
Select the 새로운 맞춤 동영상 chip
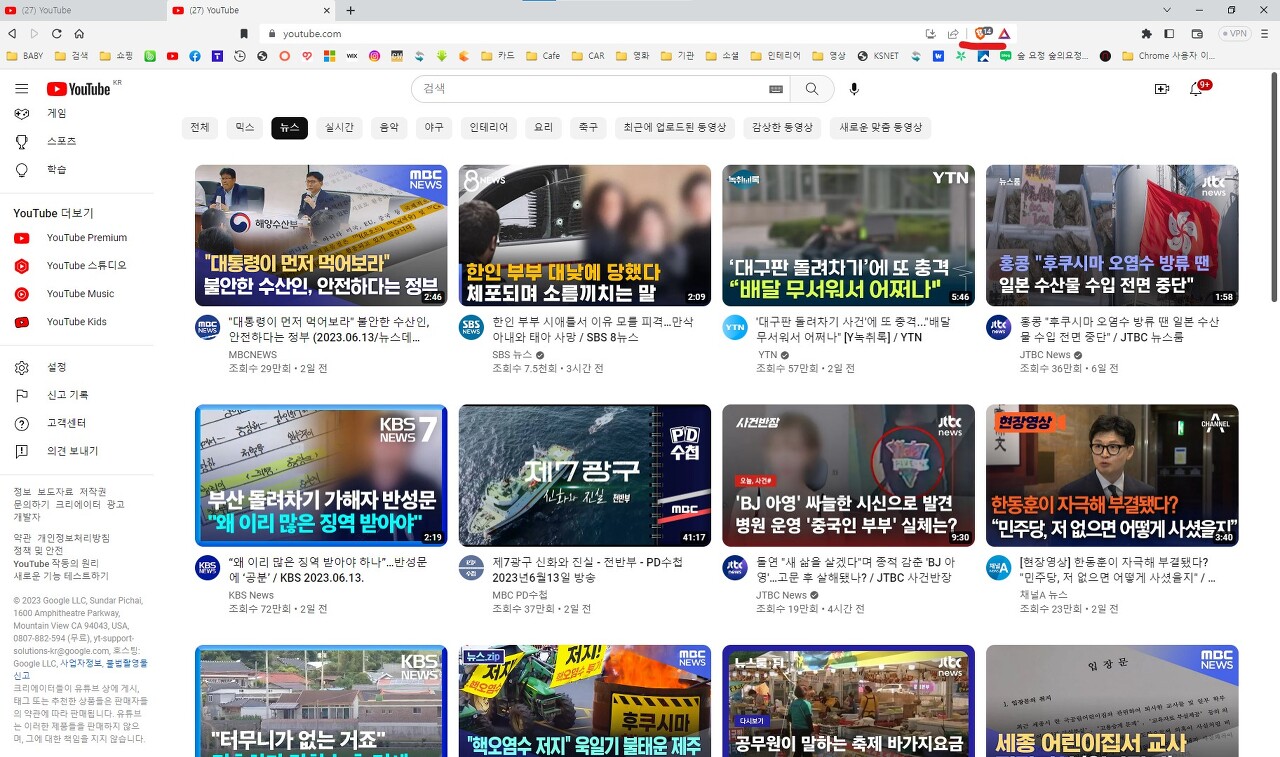pos(881,127)
